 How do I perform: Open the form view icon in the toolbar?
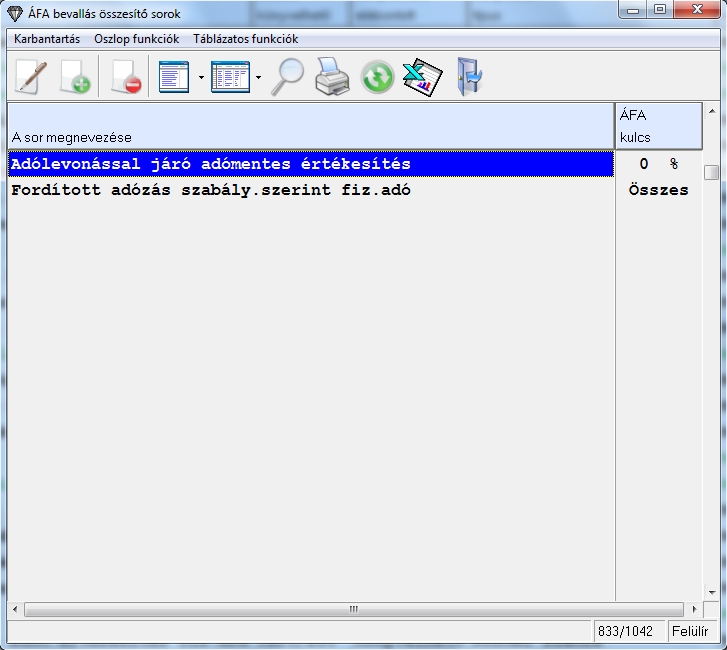click(x=174, y=77)
